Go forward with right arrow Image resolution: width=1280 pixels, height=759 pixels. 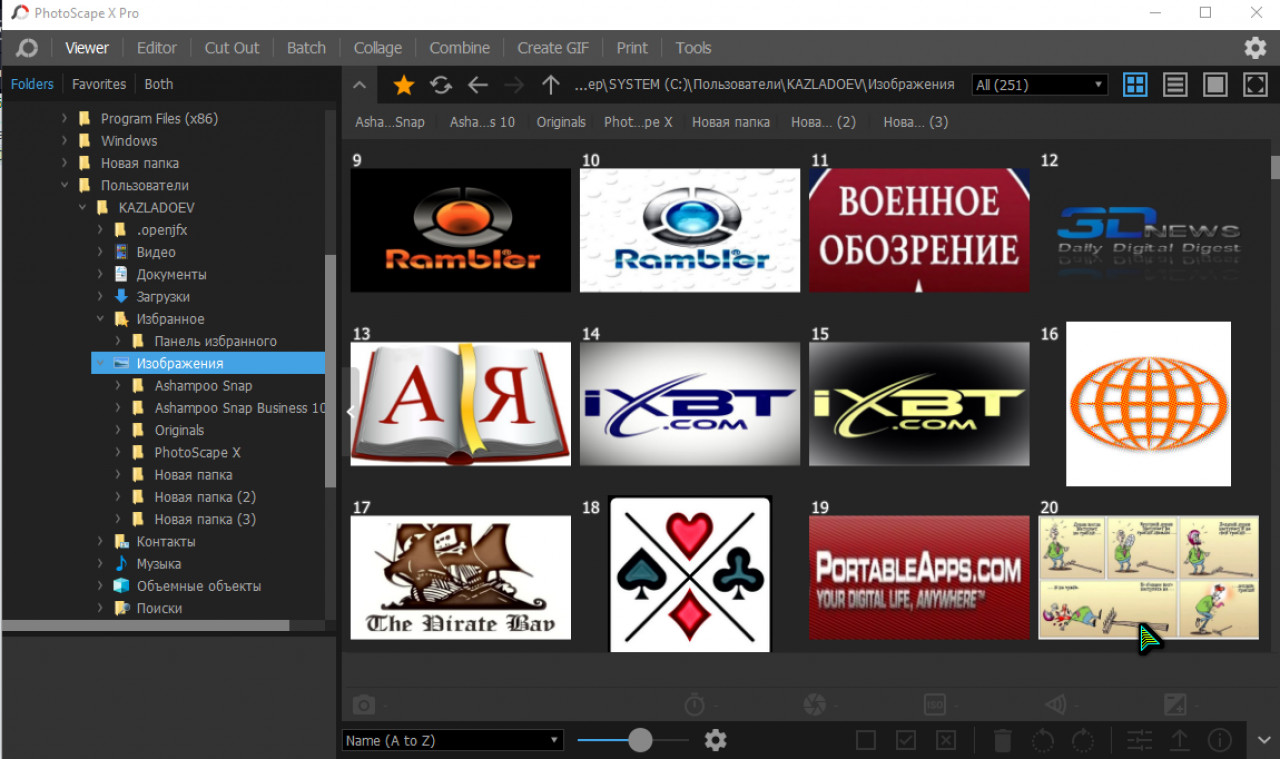[x=514, y=85]
